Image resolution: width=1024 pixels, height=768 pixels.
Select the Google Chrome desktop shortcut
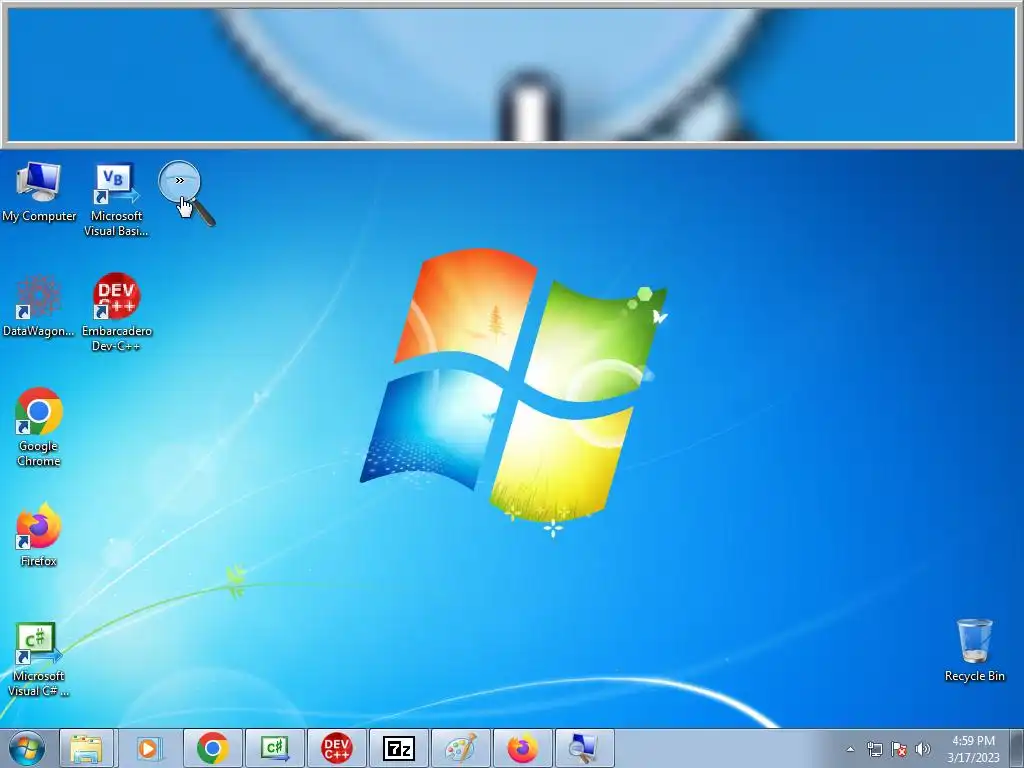click(39, 427)
